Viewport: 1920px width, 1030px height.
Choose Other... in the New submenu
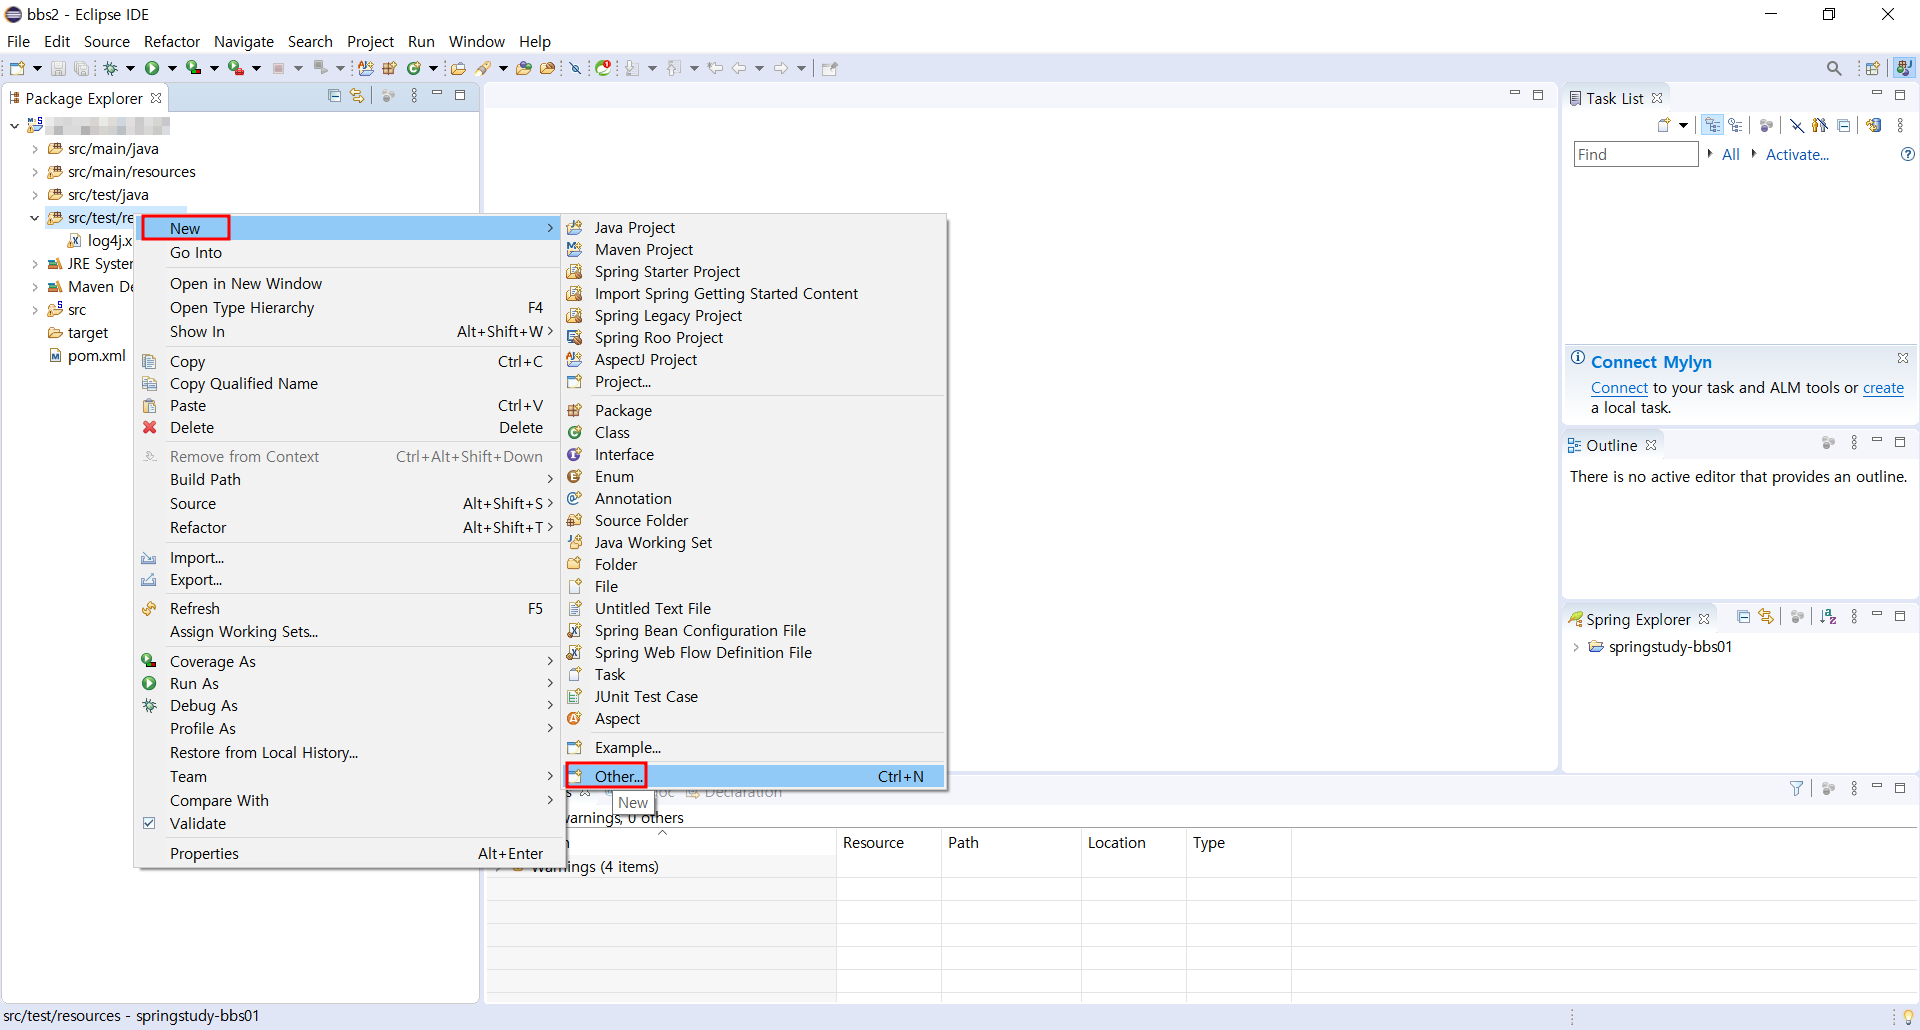tap(754, 776)
